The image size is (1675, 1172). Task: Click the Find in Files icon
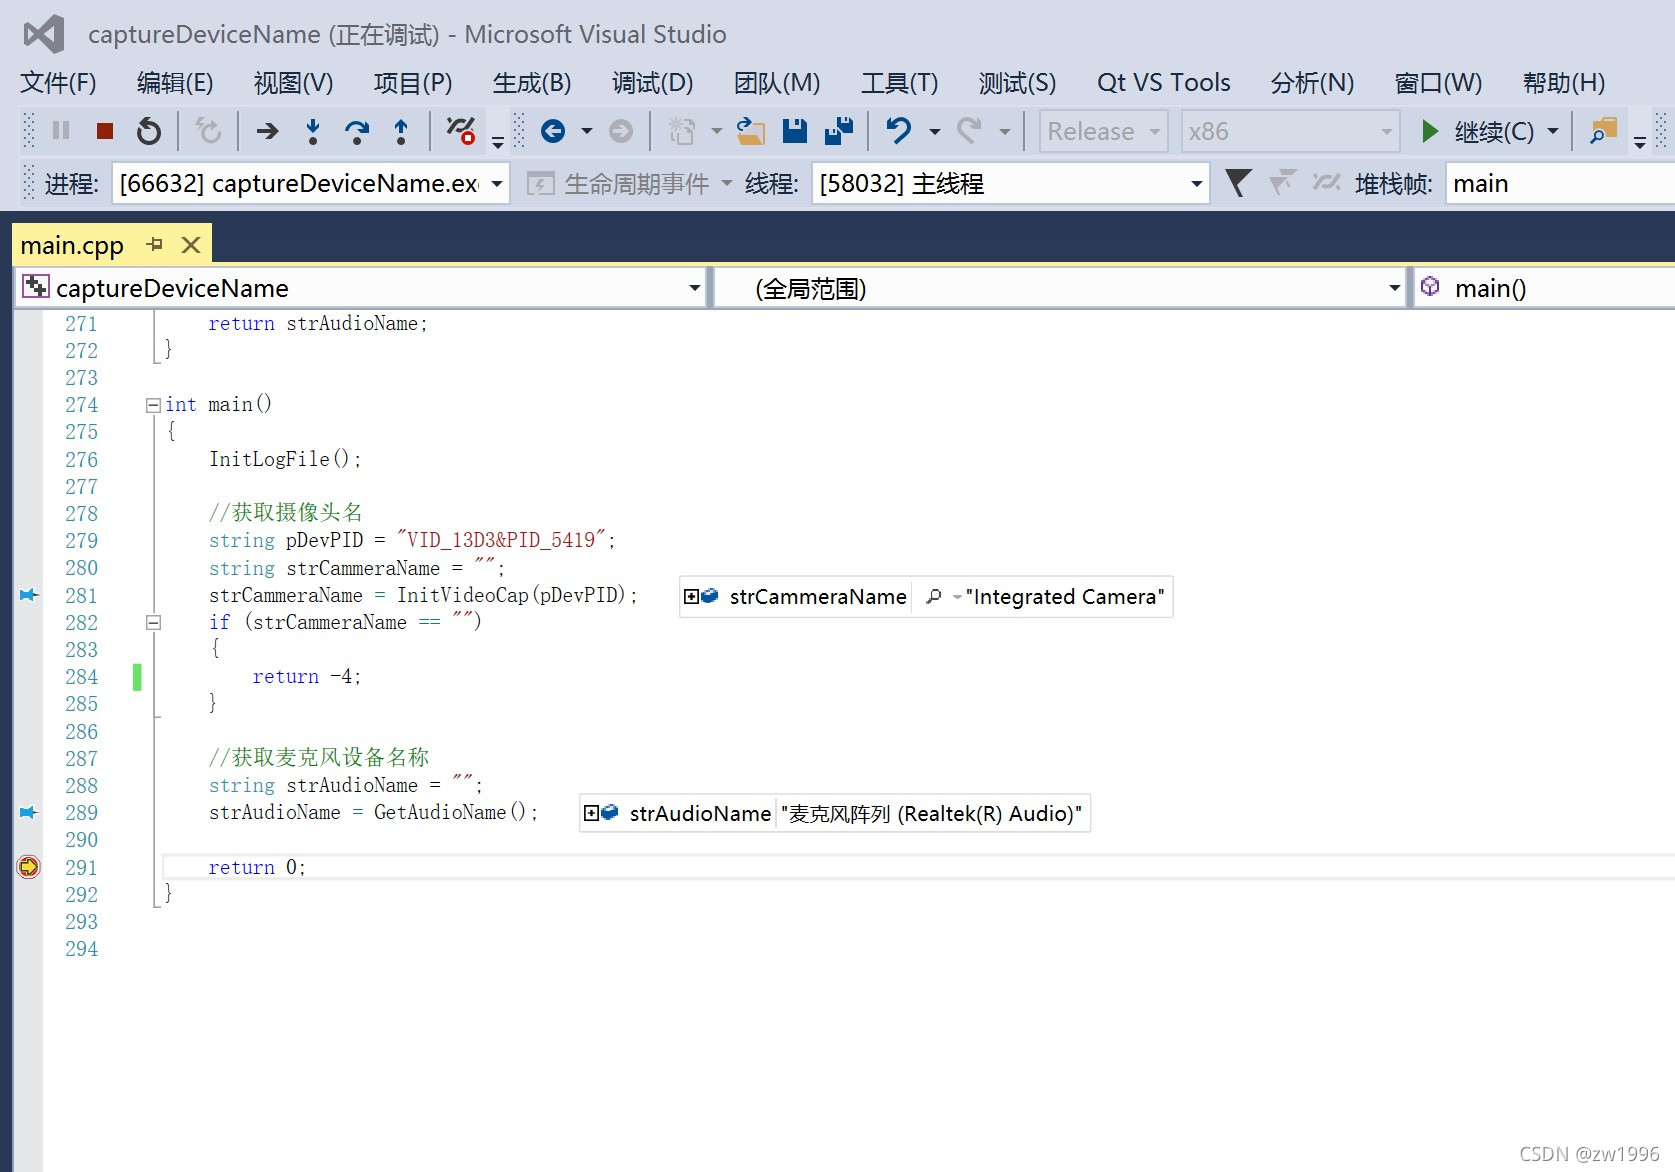click(1604, 131)
